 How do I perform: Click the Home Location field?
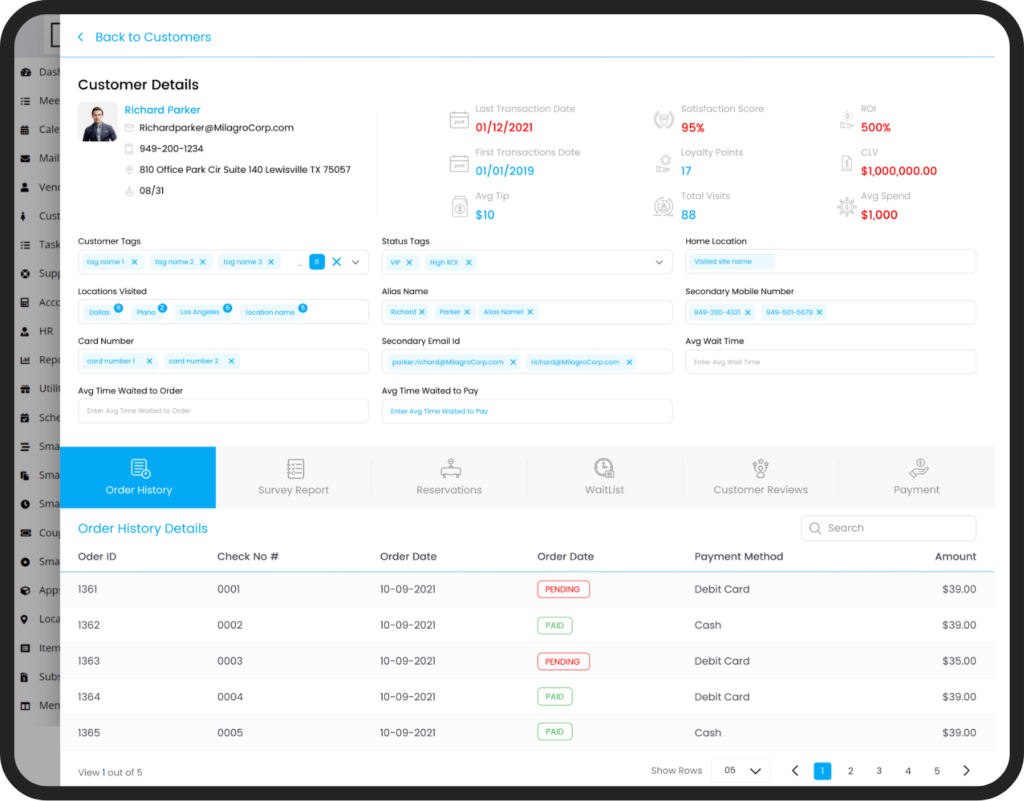[830, 262]
